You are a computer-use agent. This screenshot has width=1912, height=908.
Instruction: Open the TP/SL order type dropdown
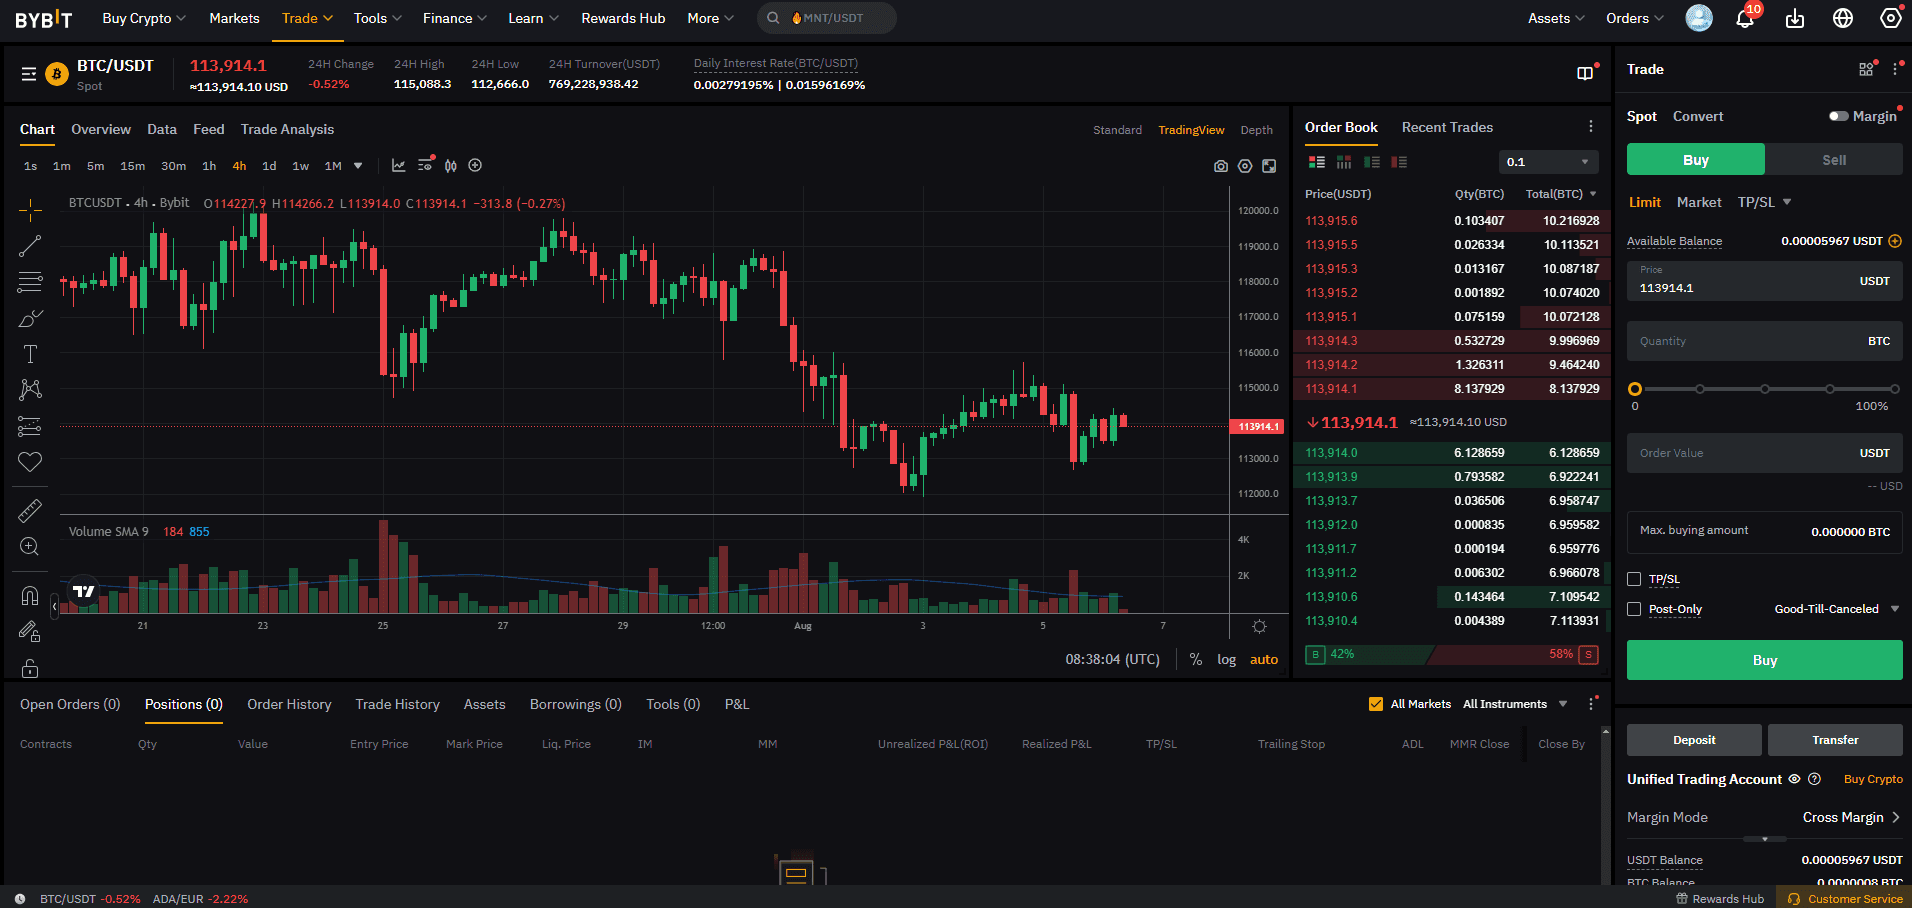click(1764, 202)
